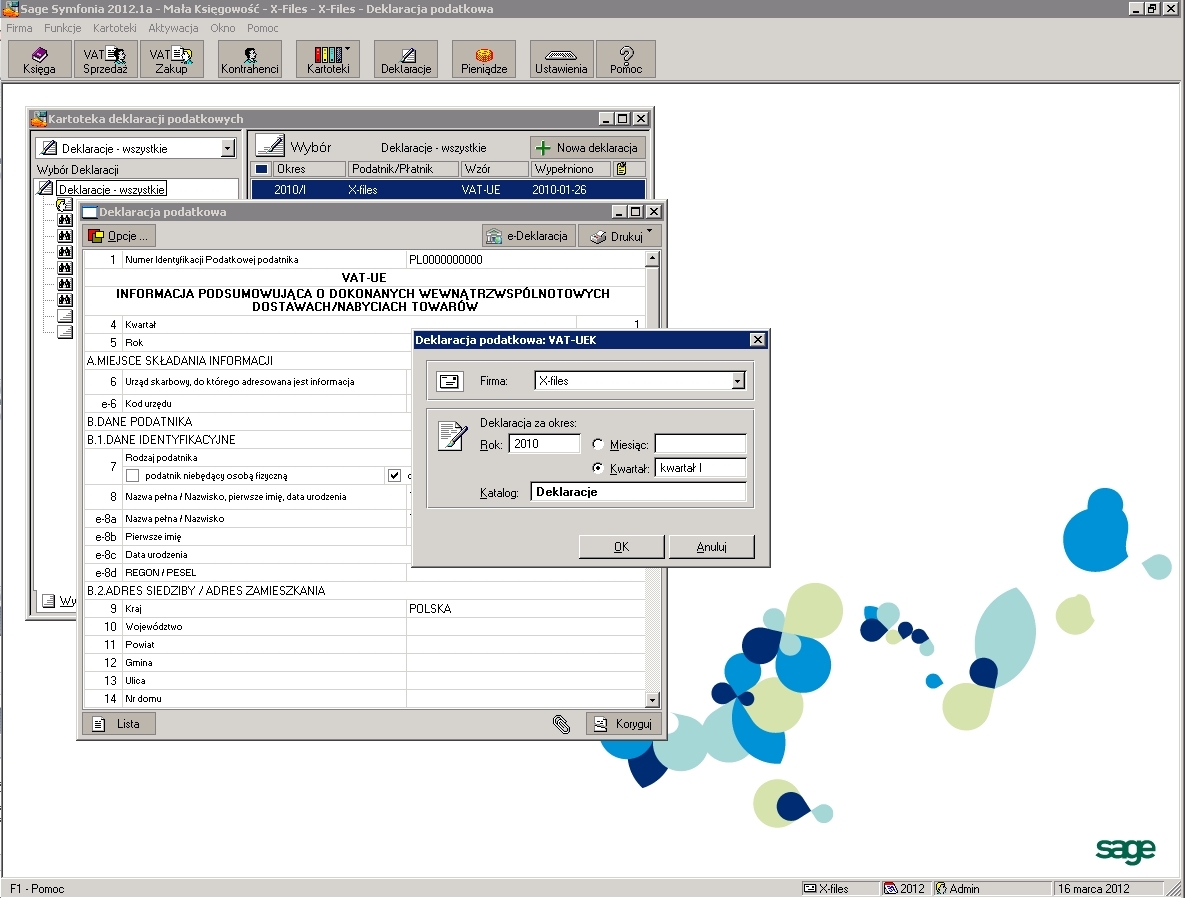This screenshot has width=1185, height=898.
Task: Open Ustawienia settings toolbar button
Action: click(x=561, y=59)
